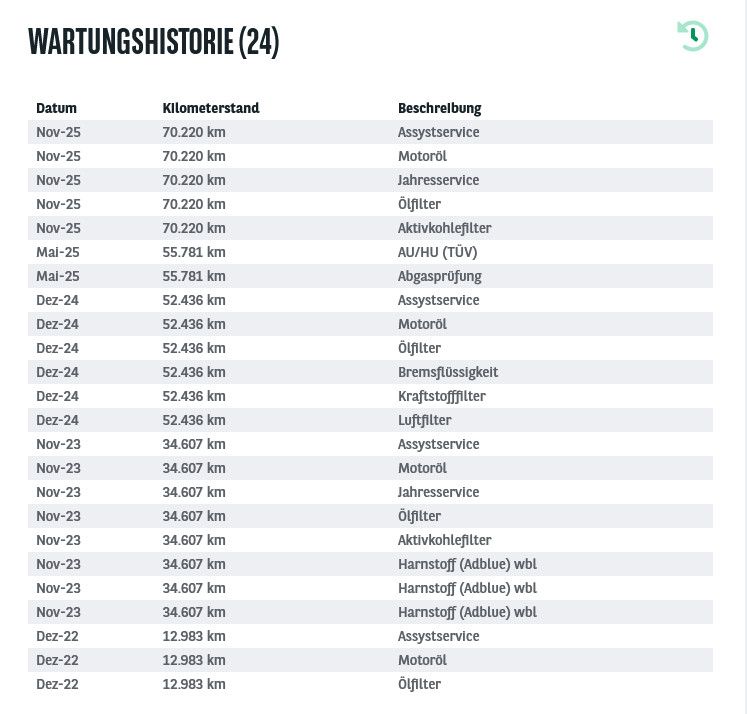Select the Abgasprüfung row
This screenshot has height=714, width=747.
pyautogui.click(x=370, y=276)
